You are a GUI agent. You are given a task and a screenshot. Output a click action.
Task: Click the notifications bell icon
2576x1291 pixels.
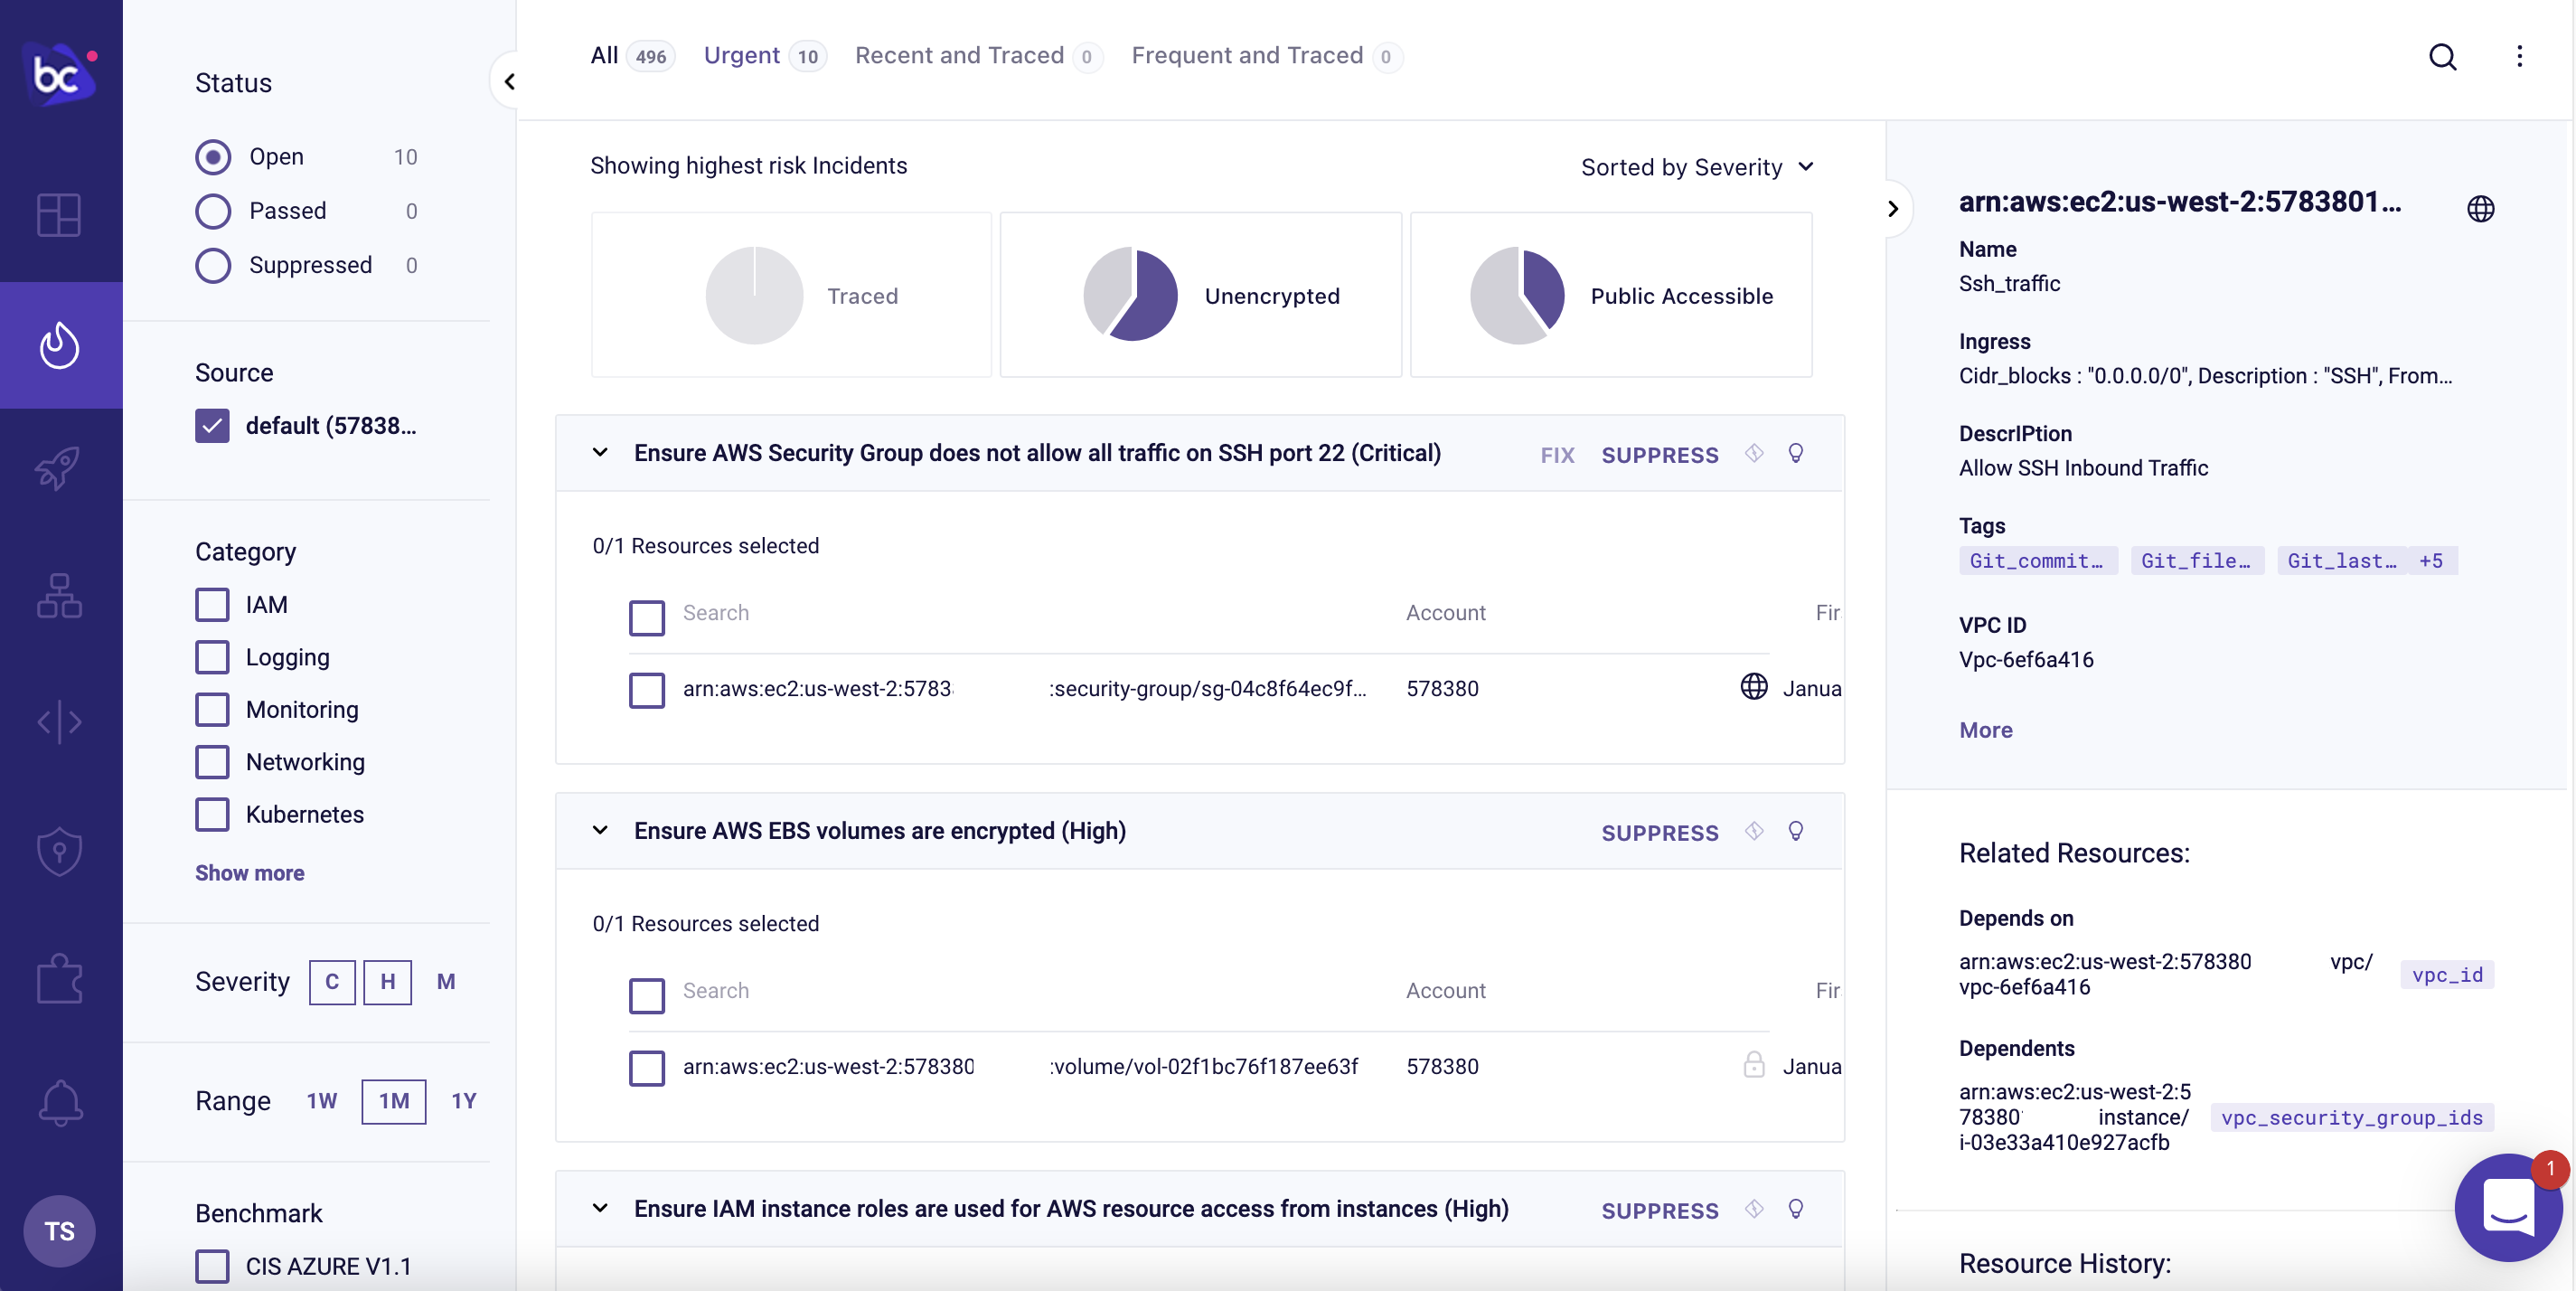[59, 1104]
